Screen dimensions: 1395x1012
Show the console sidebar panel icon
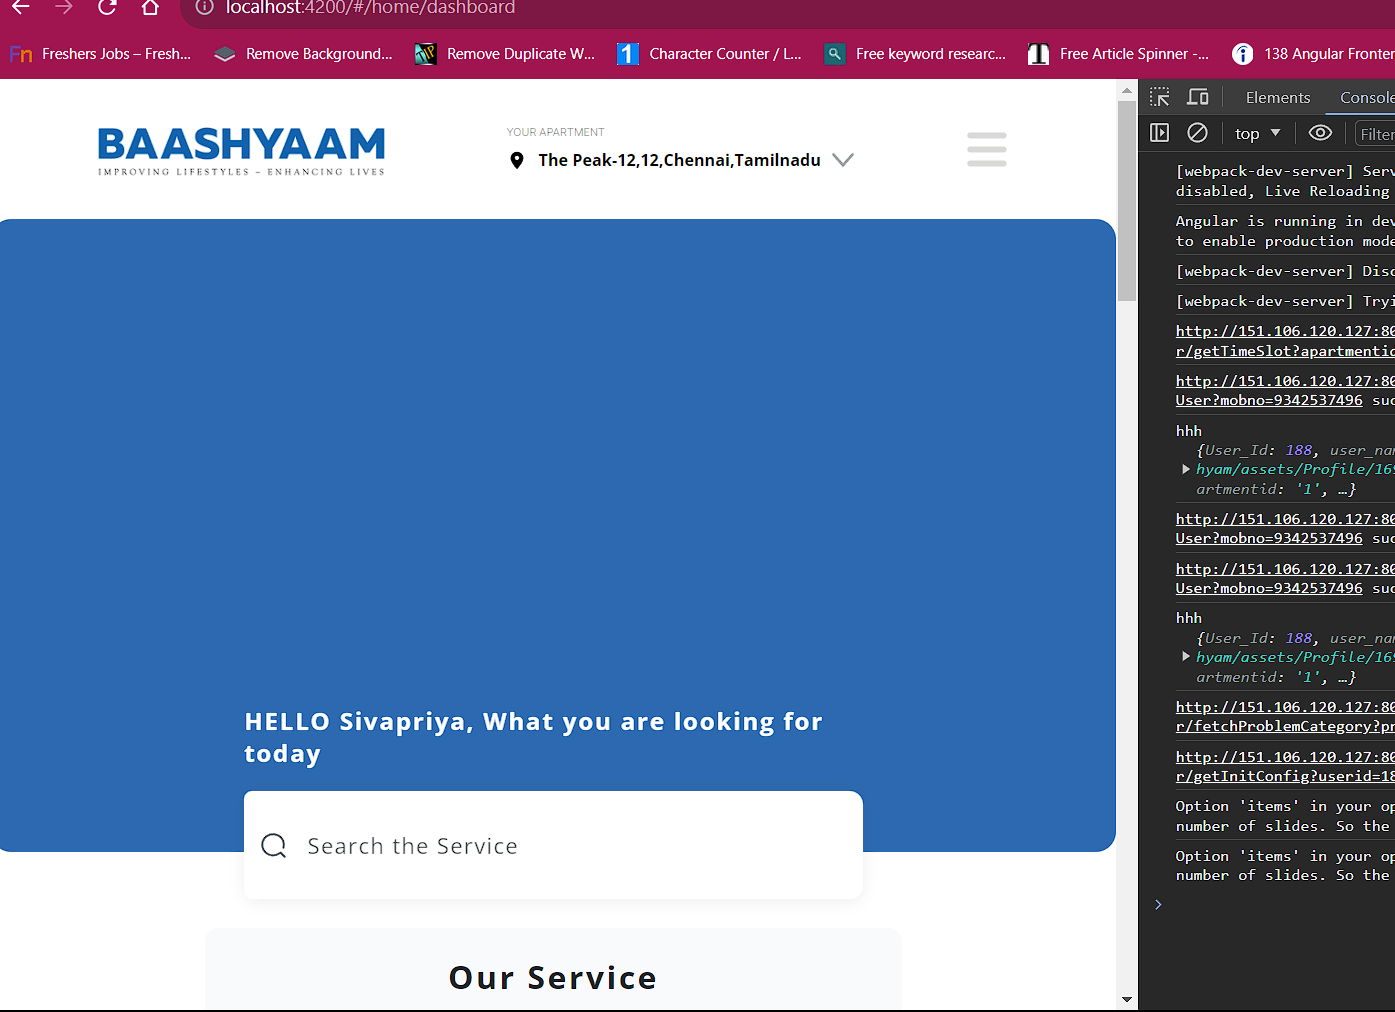click(x=1159, y=133)
